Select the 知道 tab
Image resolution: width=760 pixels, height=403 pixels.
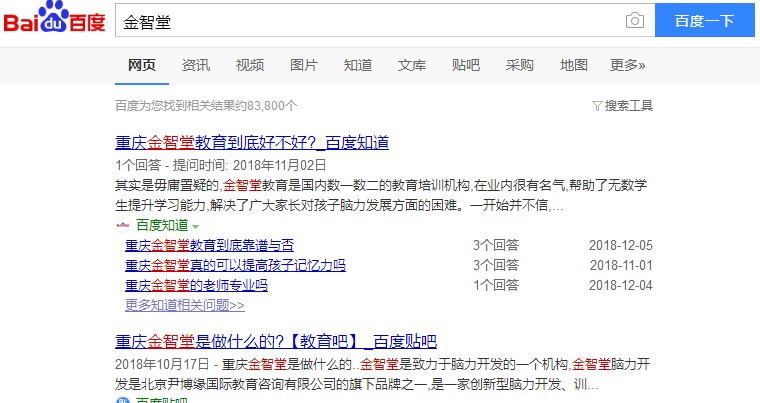(358, 65)
